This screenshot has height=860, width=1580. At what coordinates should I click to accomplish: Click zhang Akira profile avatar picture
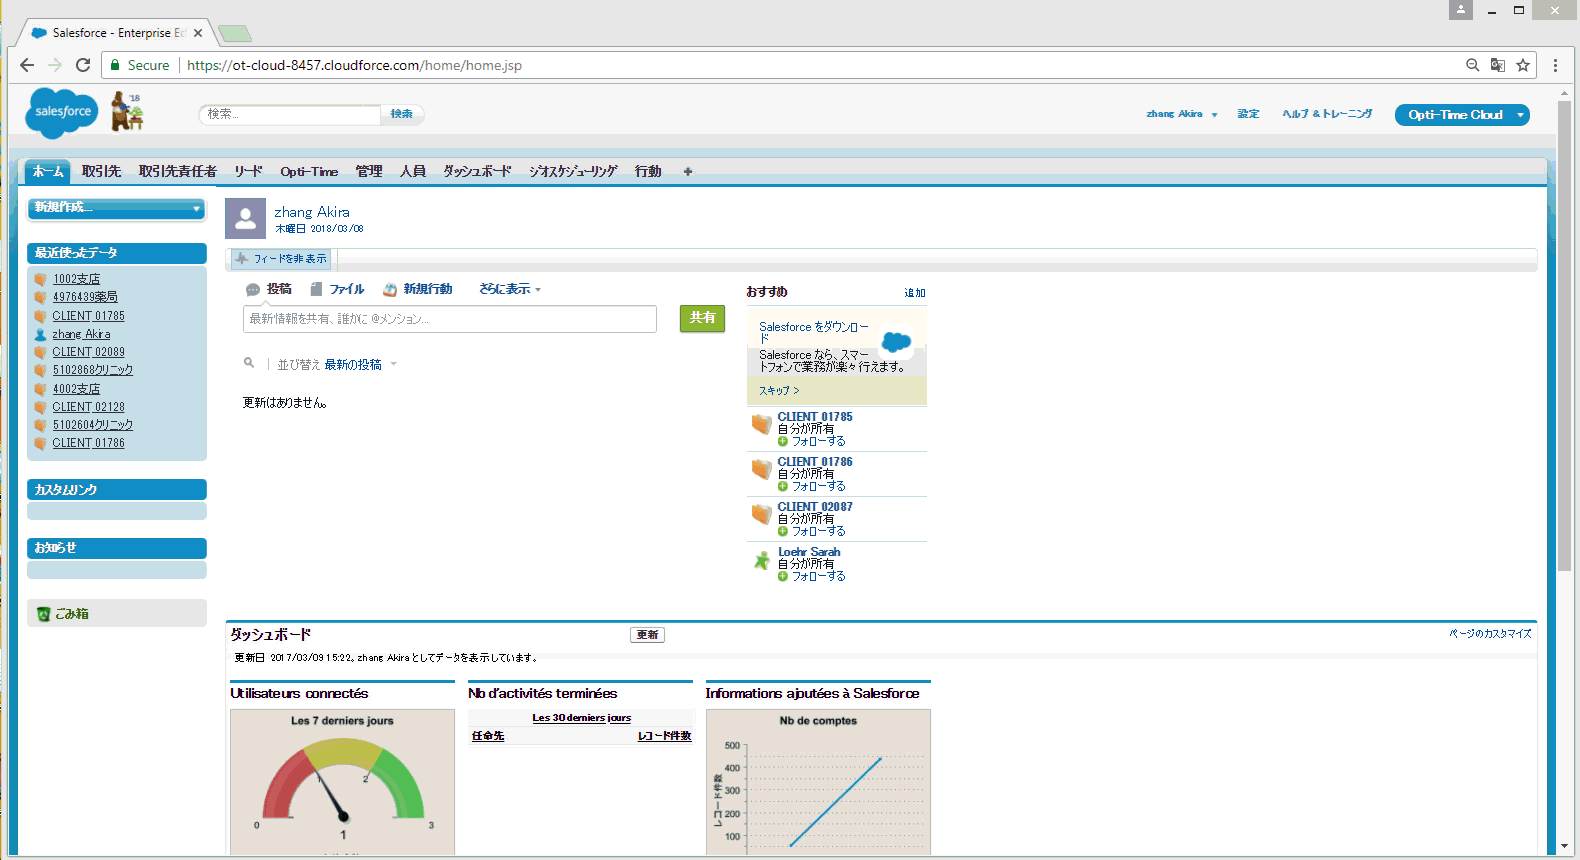[245, 218]
